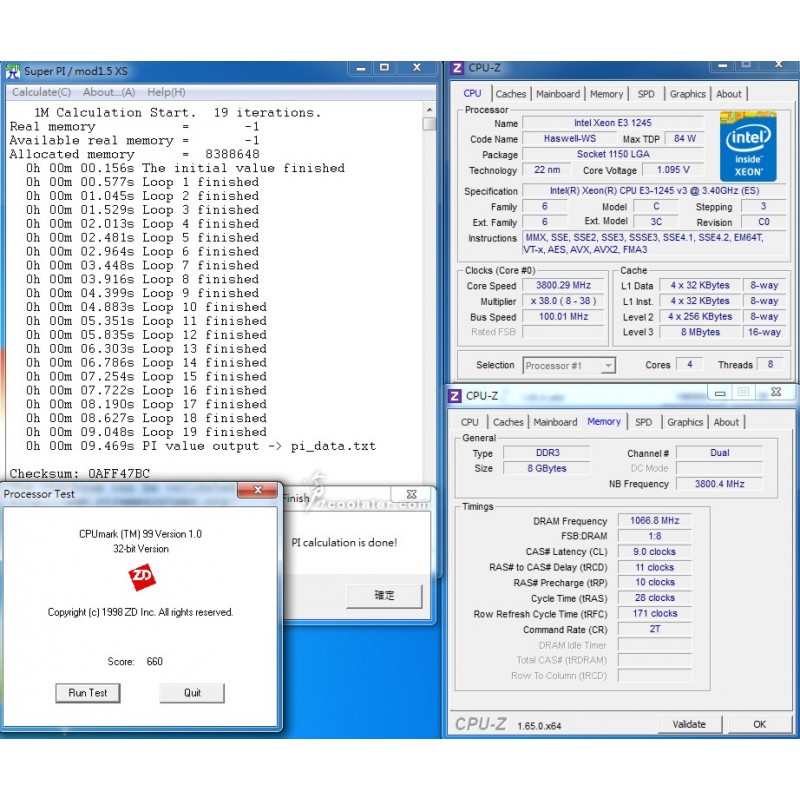Click the Super PI vertical scrollbar thumb

click(x=429, y=124)
